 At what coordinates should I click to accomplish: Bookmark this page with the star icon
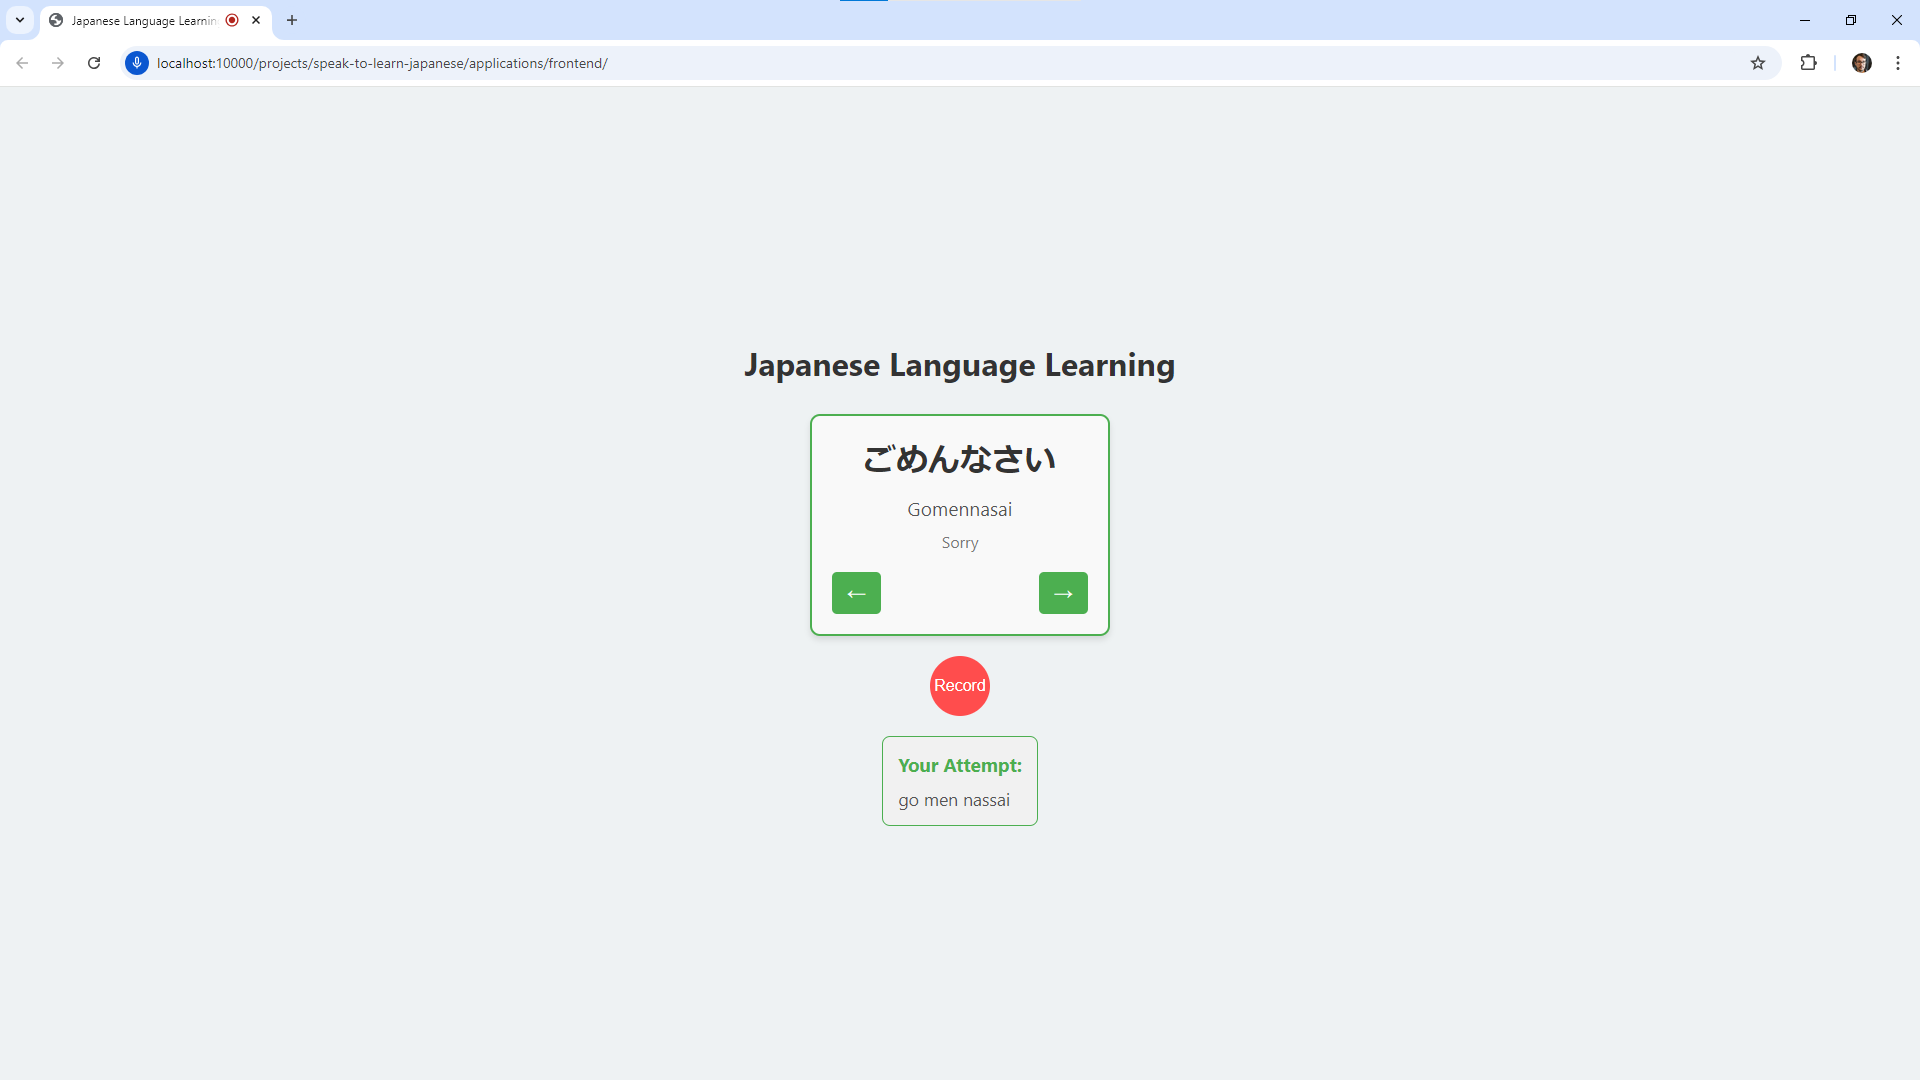point(1758,63)
